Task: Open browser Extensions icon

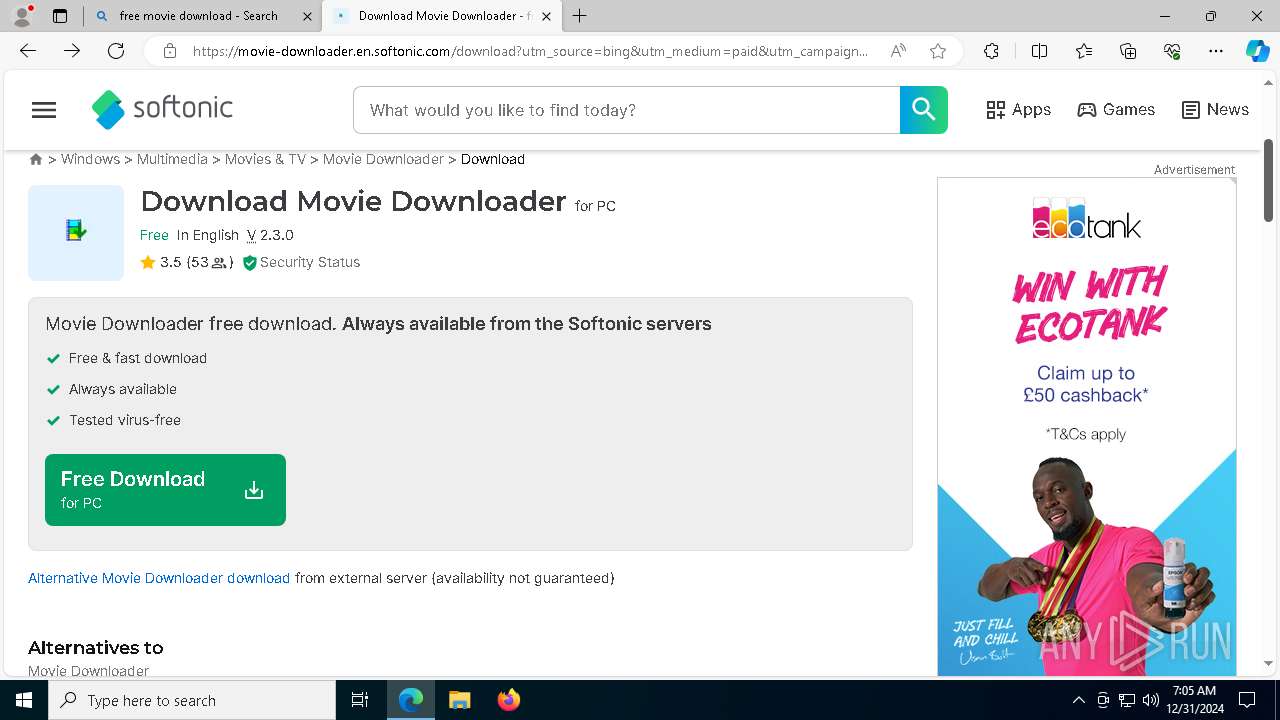Action: click(x=991, y=51)
